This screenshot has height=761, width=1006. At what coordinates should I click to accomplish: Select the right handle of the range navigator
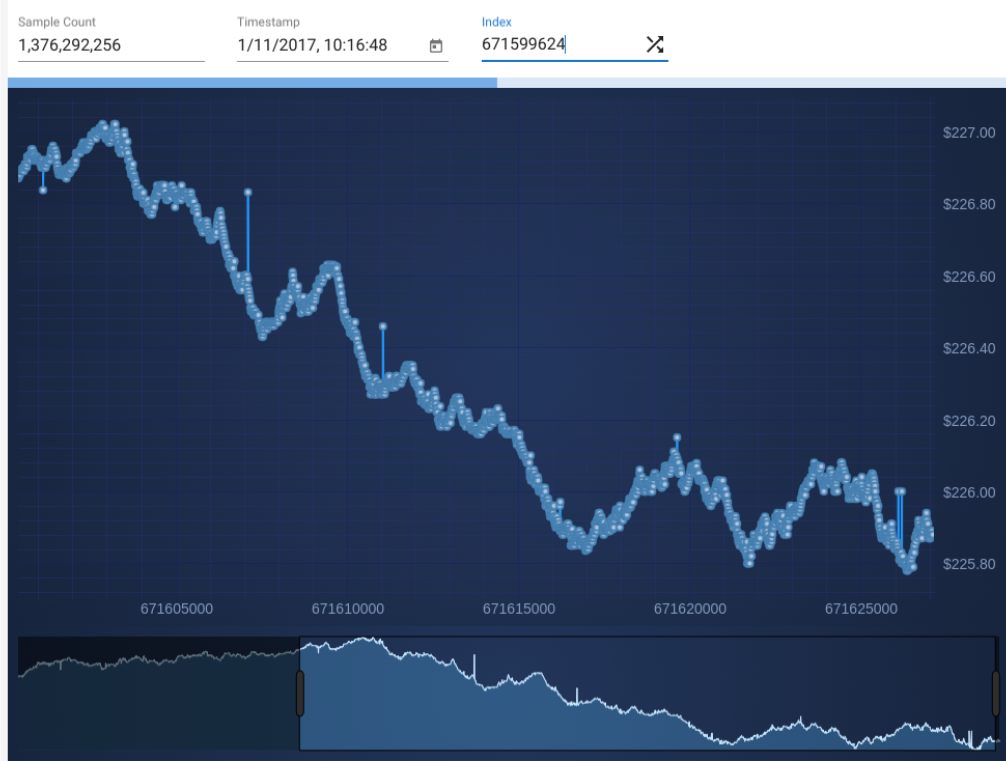tap(996, 693)
